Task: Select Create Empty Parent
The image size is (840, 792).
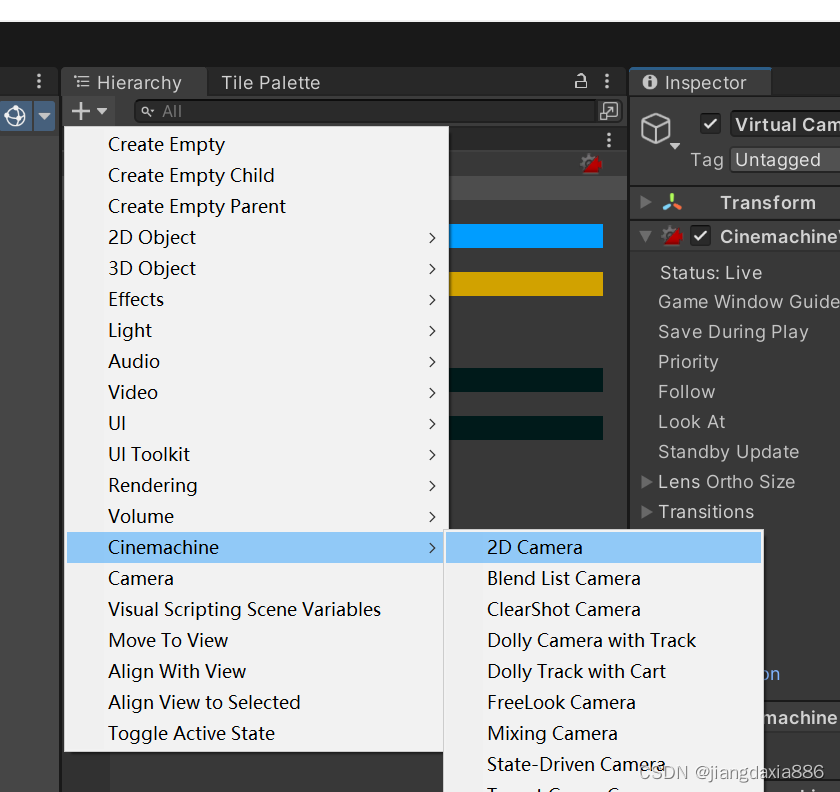Action: point(257,207)
